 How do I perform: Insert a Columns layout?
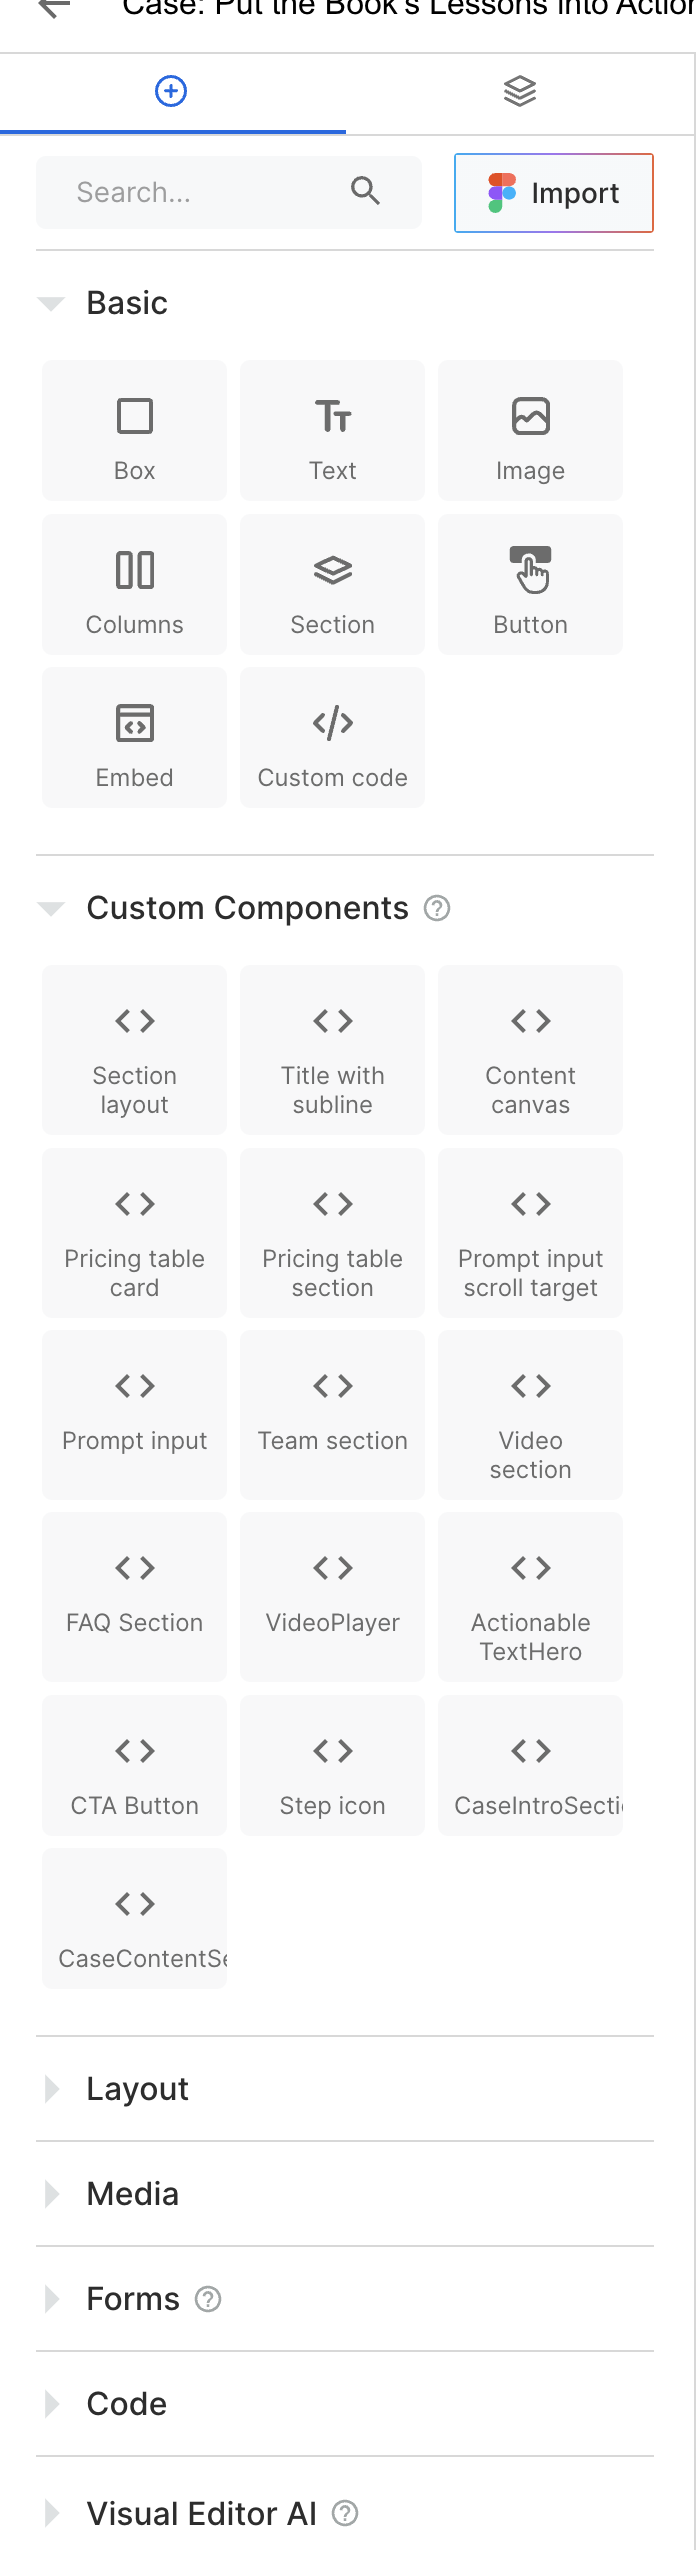(134, 585)
